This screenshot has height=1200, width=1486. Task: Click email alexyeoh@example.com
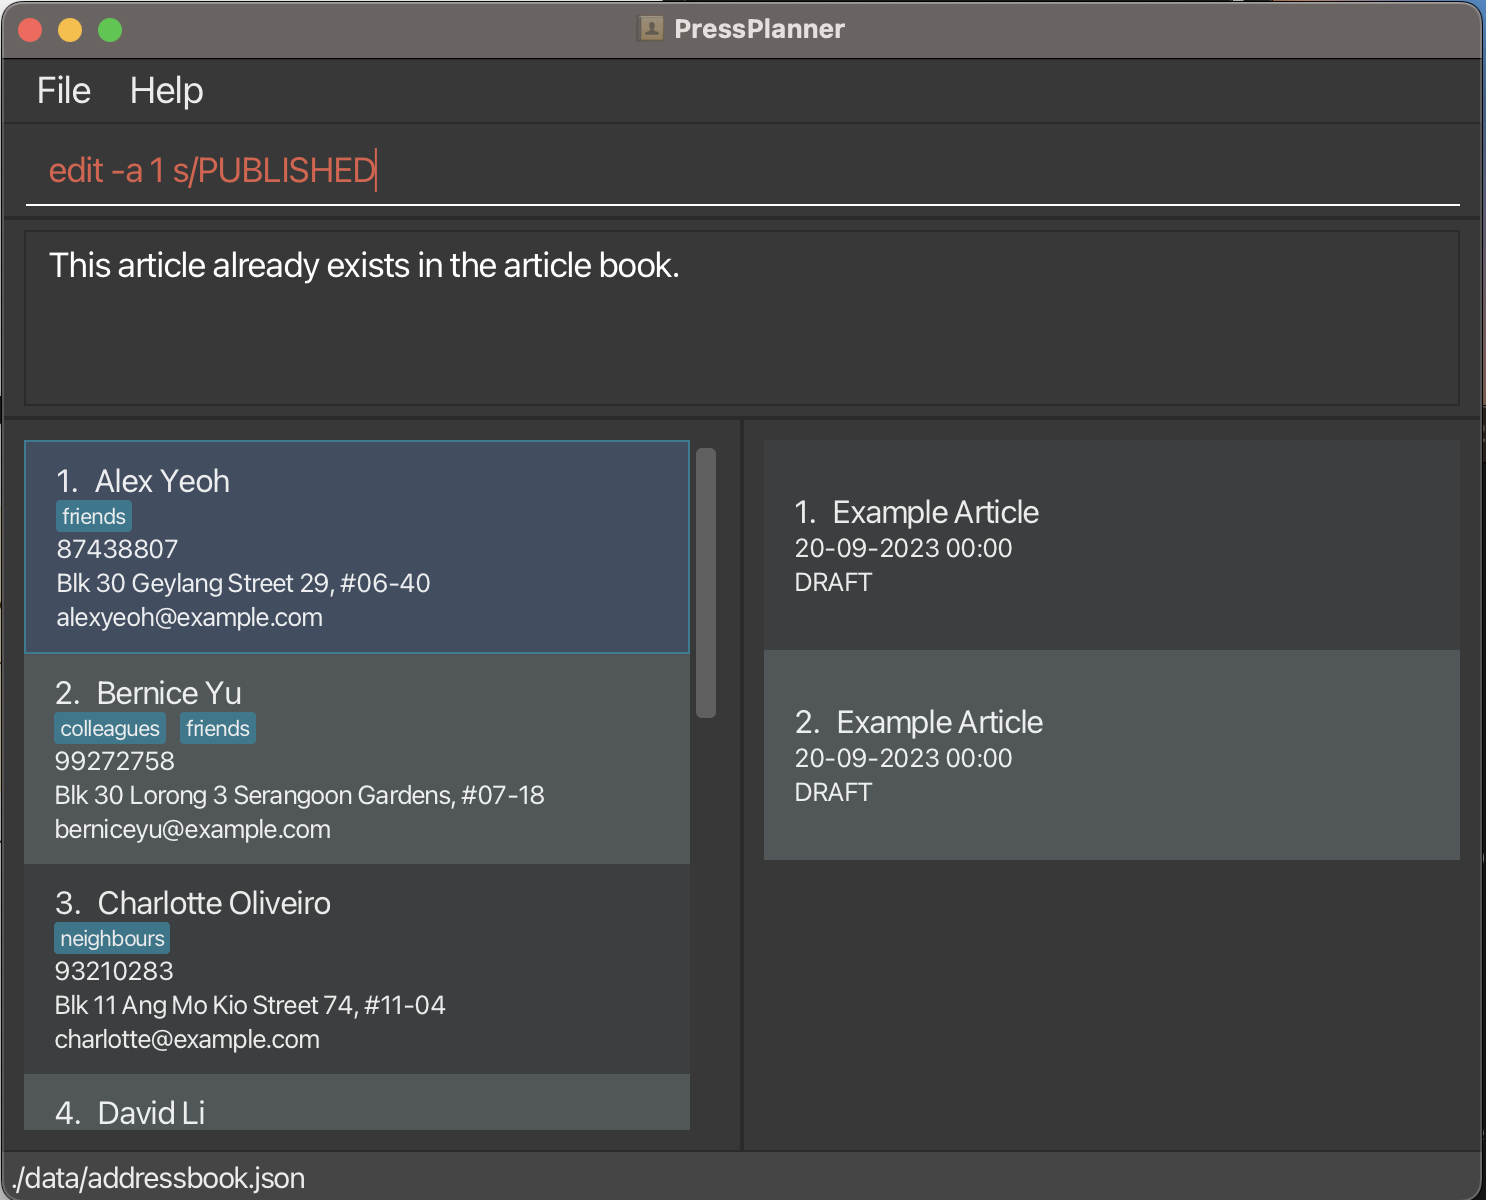189,617
